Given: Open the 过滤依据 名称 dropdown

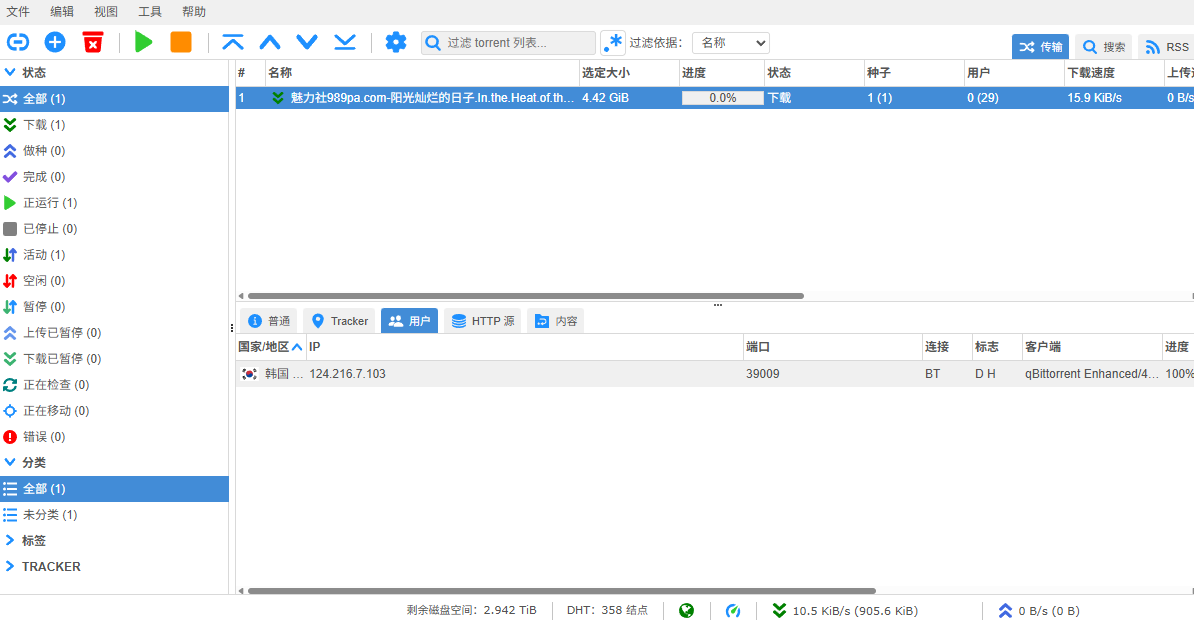Looking at the screenshot, I should pyautogui.click(x=730, y=43).
